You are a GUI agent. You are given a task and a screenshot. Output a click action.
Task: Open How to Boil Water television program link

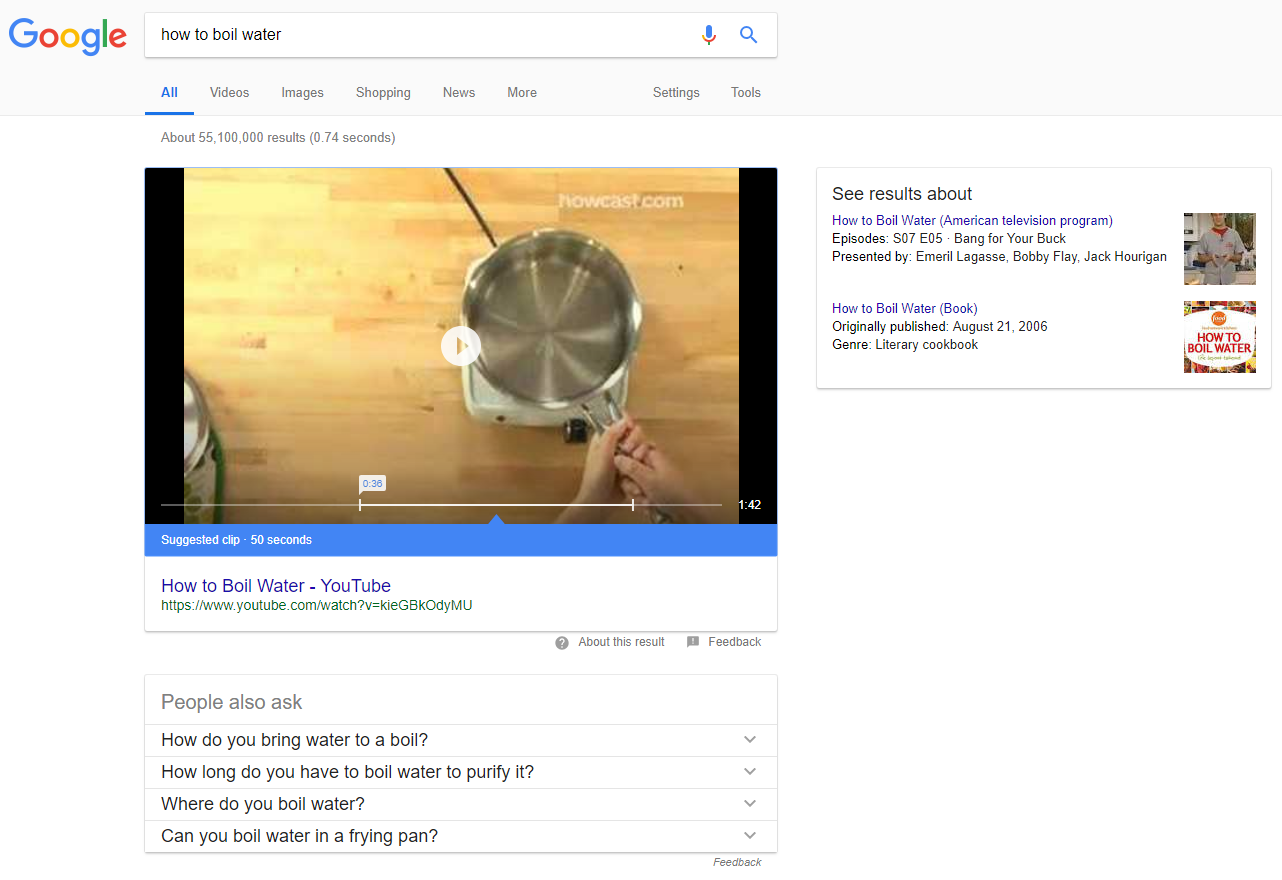pos(971,220)
